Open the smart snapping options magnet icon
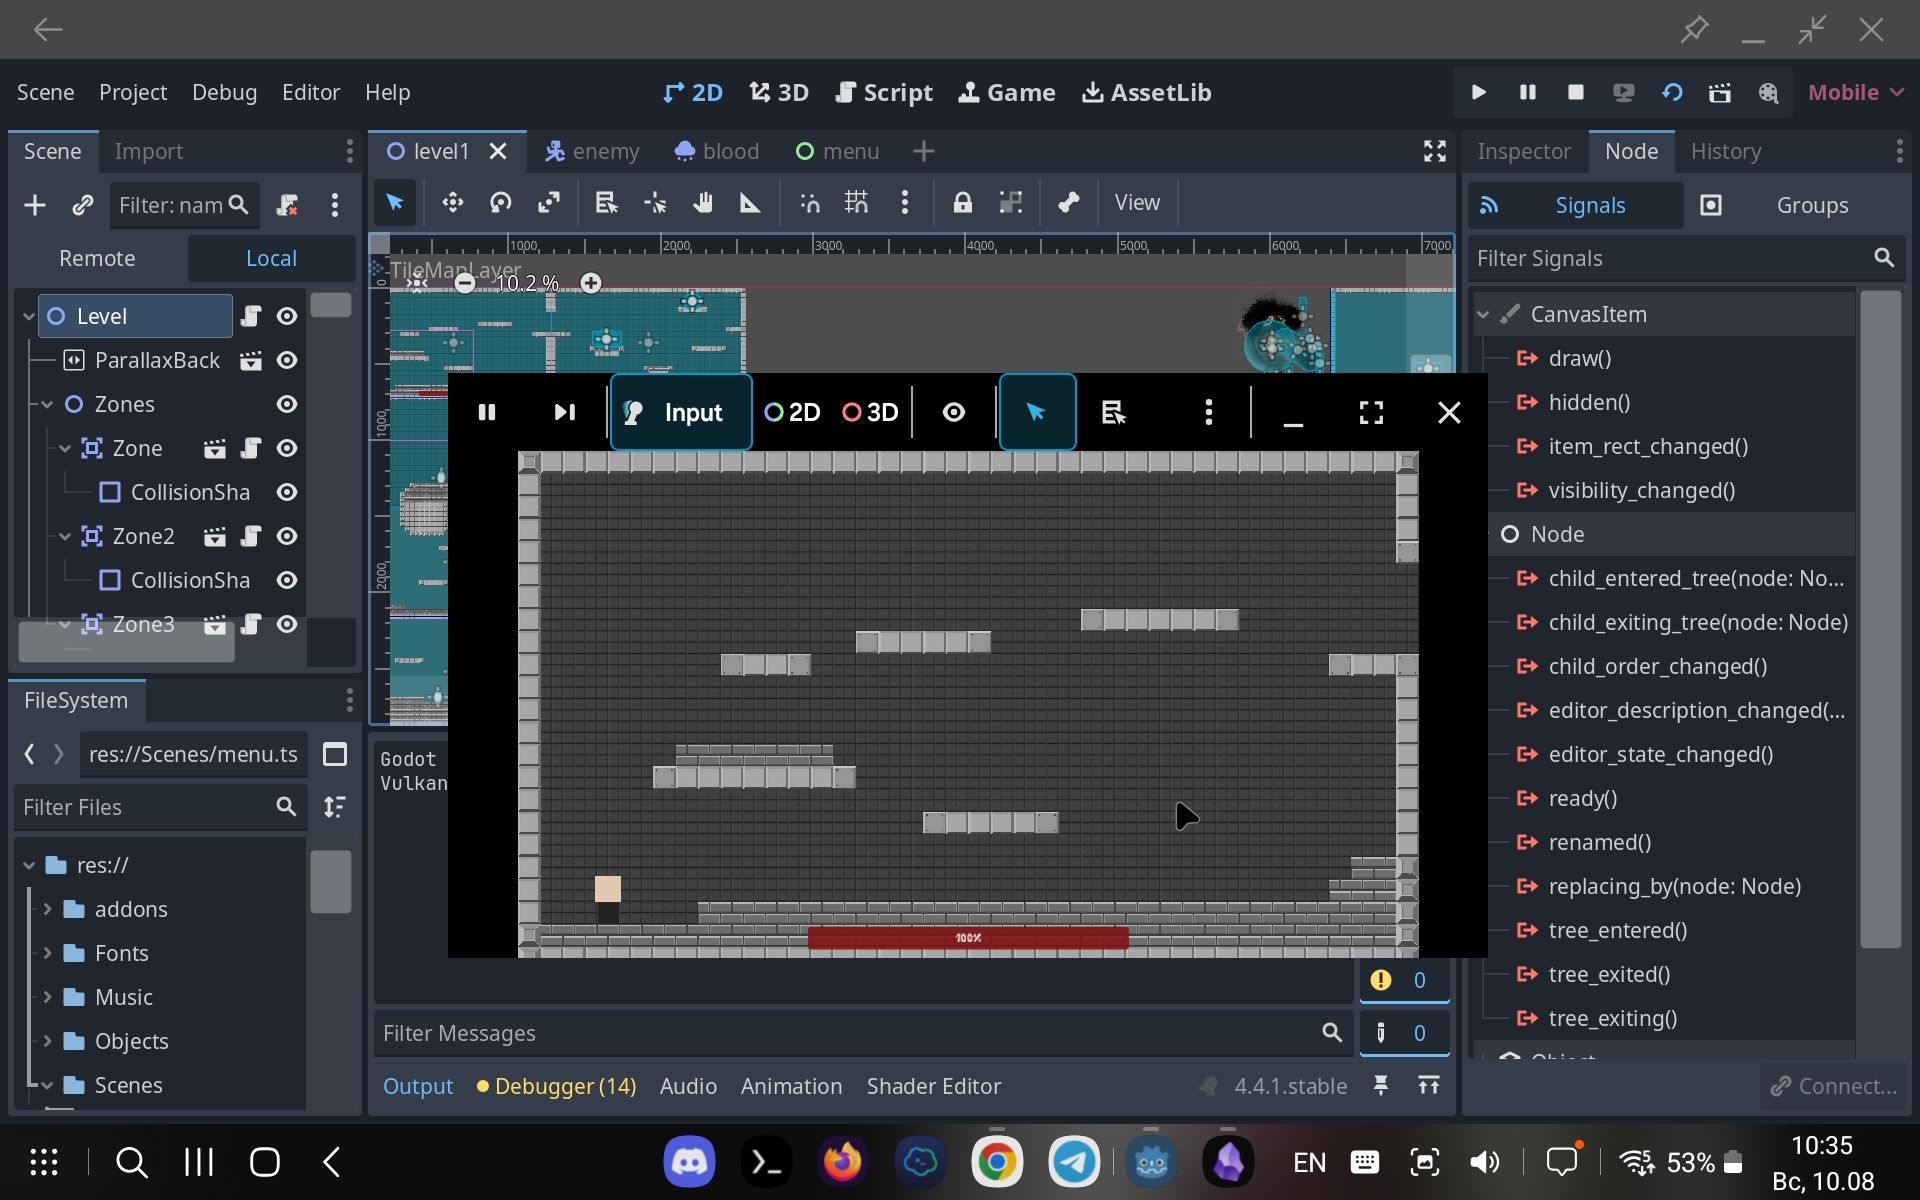Viewport: 1920px width, 1200px height. coord(812,203)
